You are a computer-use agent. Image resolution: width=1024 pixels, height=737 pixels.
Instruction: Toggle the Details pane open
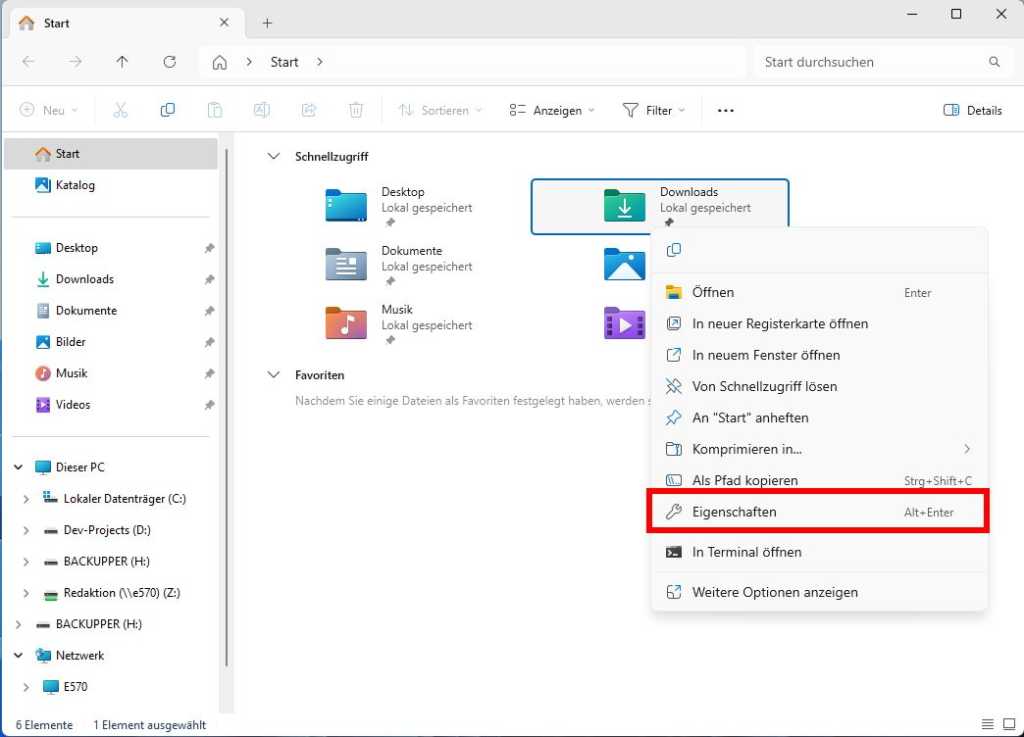(972, 110)
